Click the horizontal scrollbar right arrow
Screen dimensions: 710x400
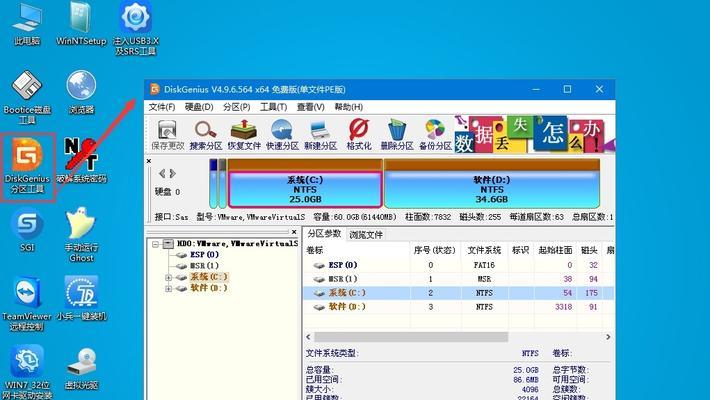click(x=608, y=337)
